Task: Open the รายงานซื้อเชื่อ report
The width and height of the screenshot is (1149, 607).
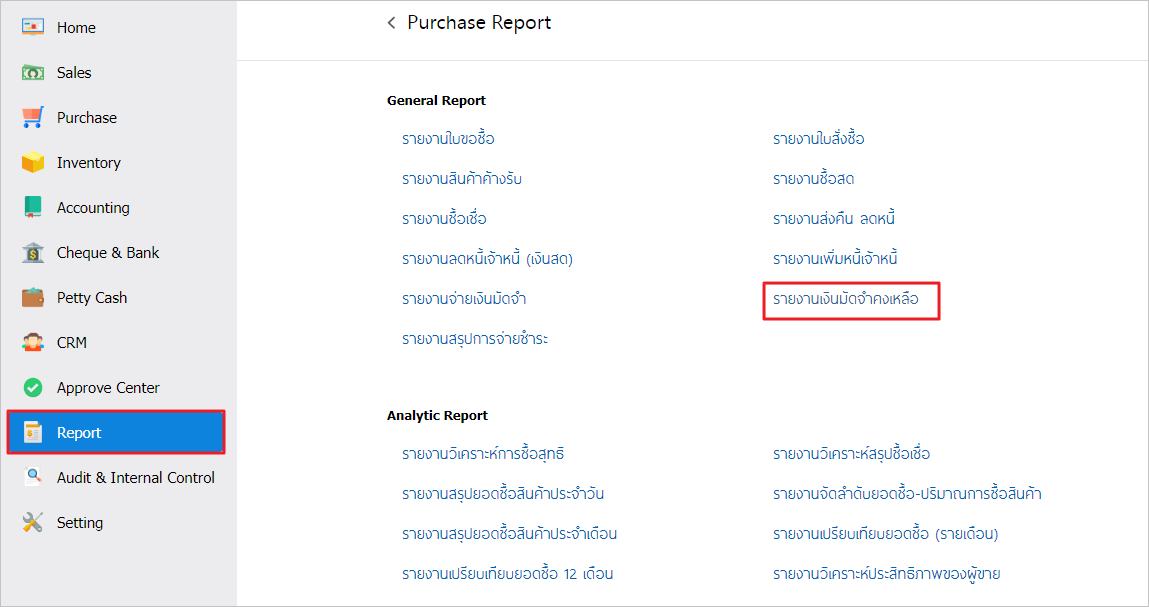Action: pyautogui.click(x=444, y=218)
